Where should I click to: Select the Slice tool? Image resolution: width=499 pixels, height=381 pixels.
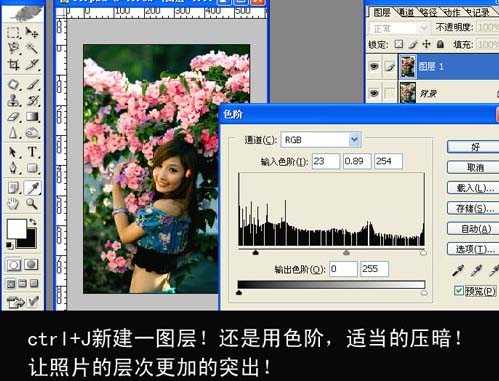click(32, 65)
